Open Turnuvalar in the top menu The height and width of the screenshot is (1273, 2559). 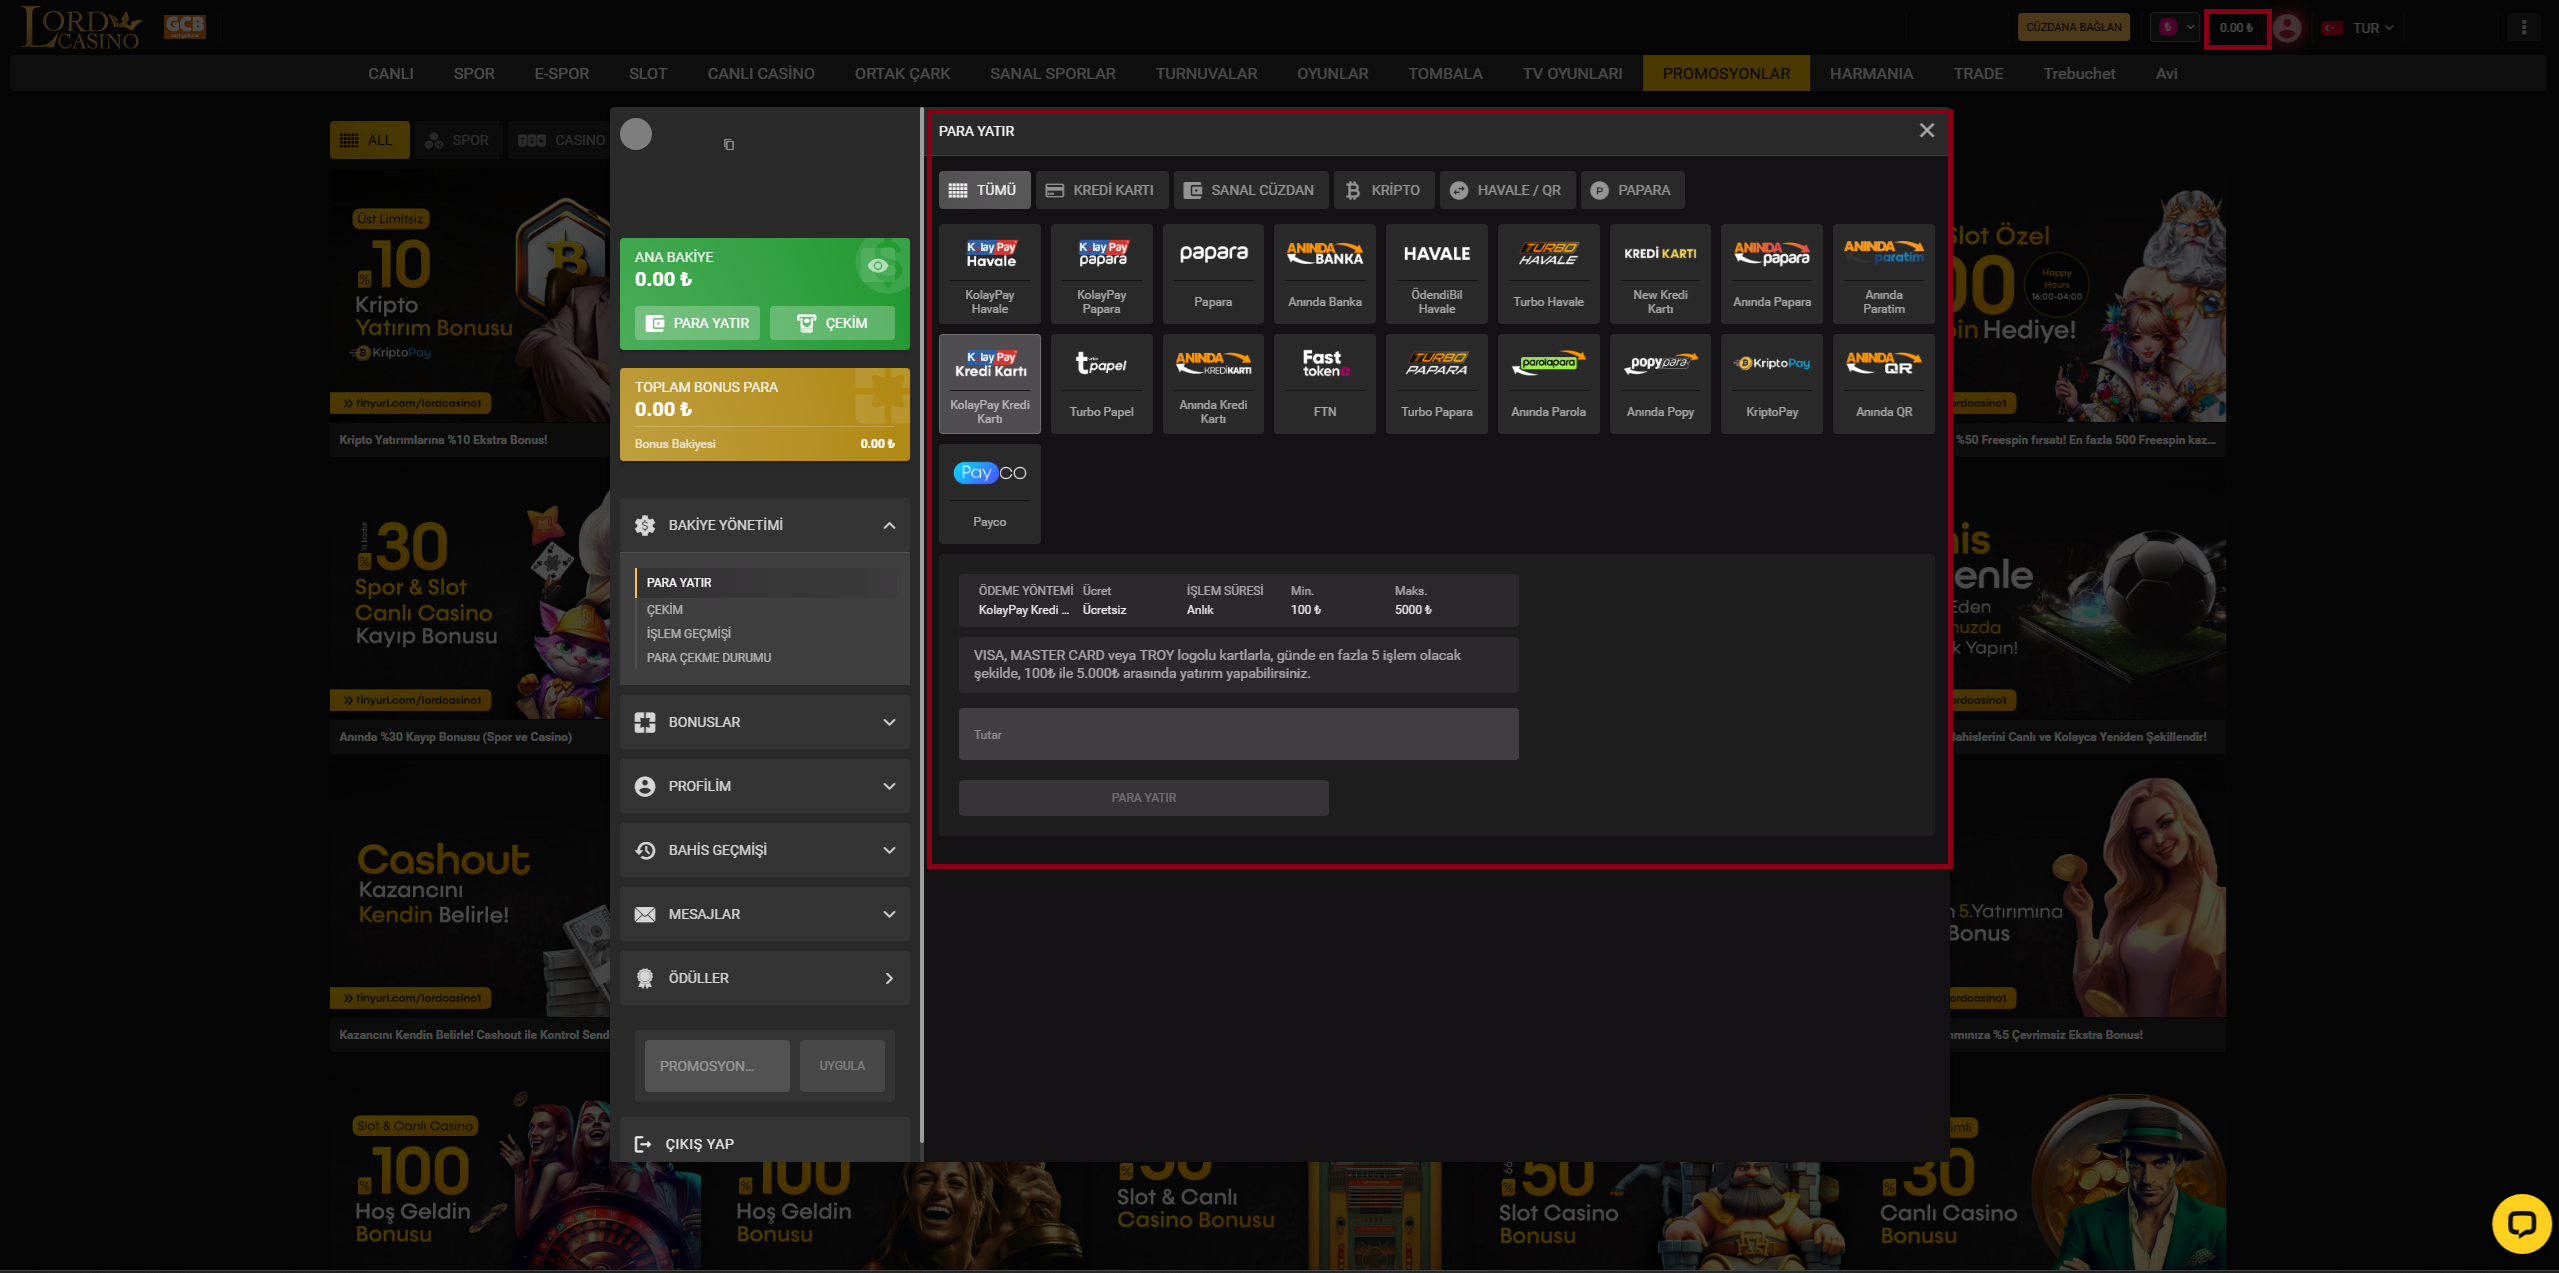coord(1206,74)
